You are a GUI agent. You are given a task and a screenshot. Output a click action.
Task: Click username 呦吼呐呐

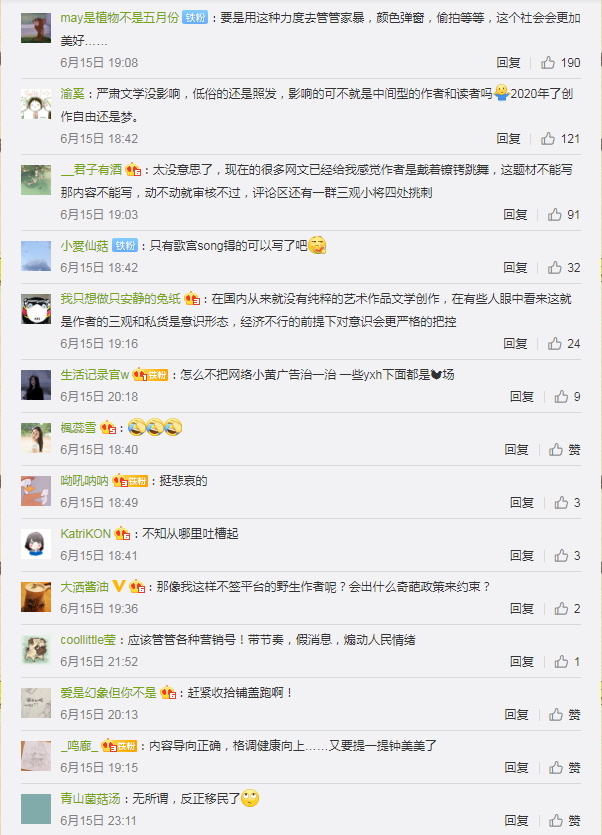tap(84, 481)
